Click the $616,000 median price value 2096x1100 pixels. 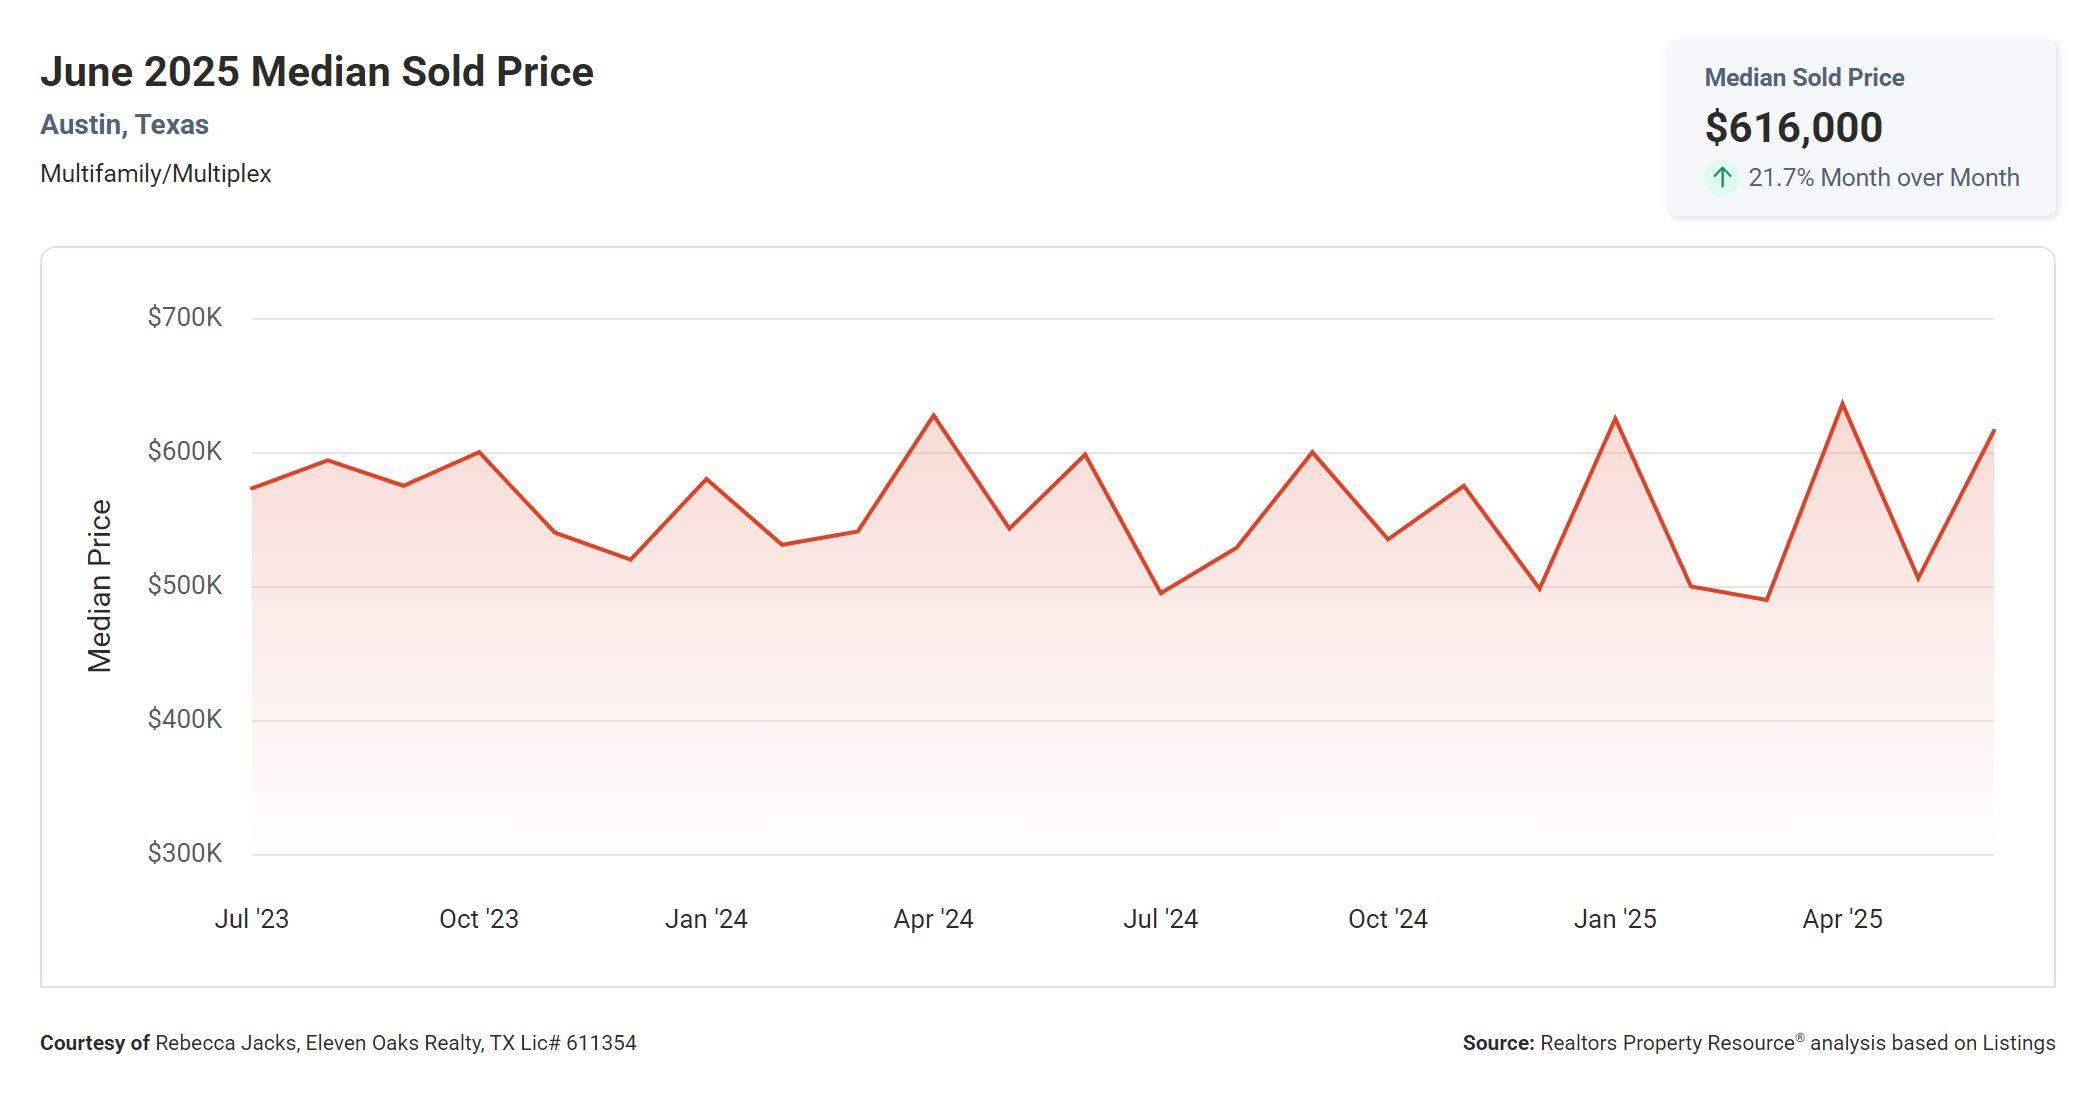(1793, 127)
